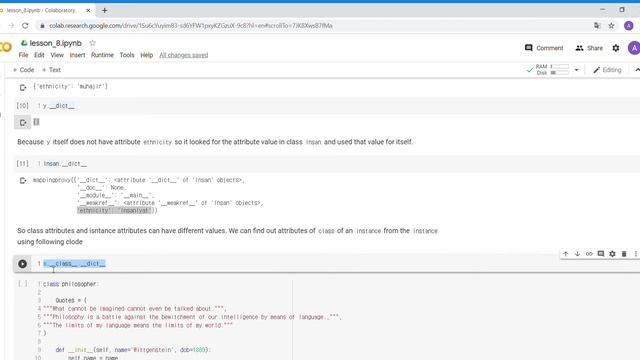
Task: Reload the Colab page
Action: (x=25, y=25)
